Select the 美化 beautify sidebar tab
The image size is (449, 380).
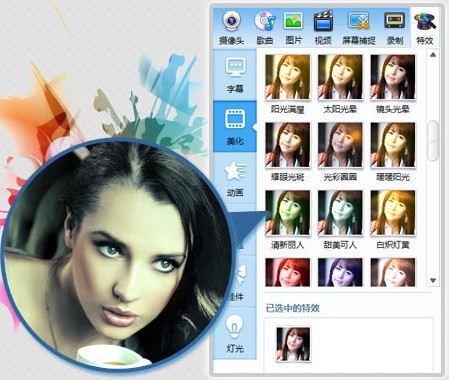tap(235, 127)
